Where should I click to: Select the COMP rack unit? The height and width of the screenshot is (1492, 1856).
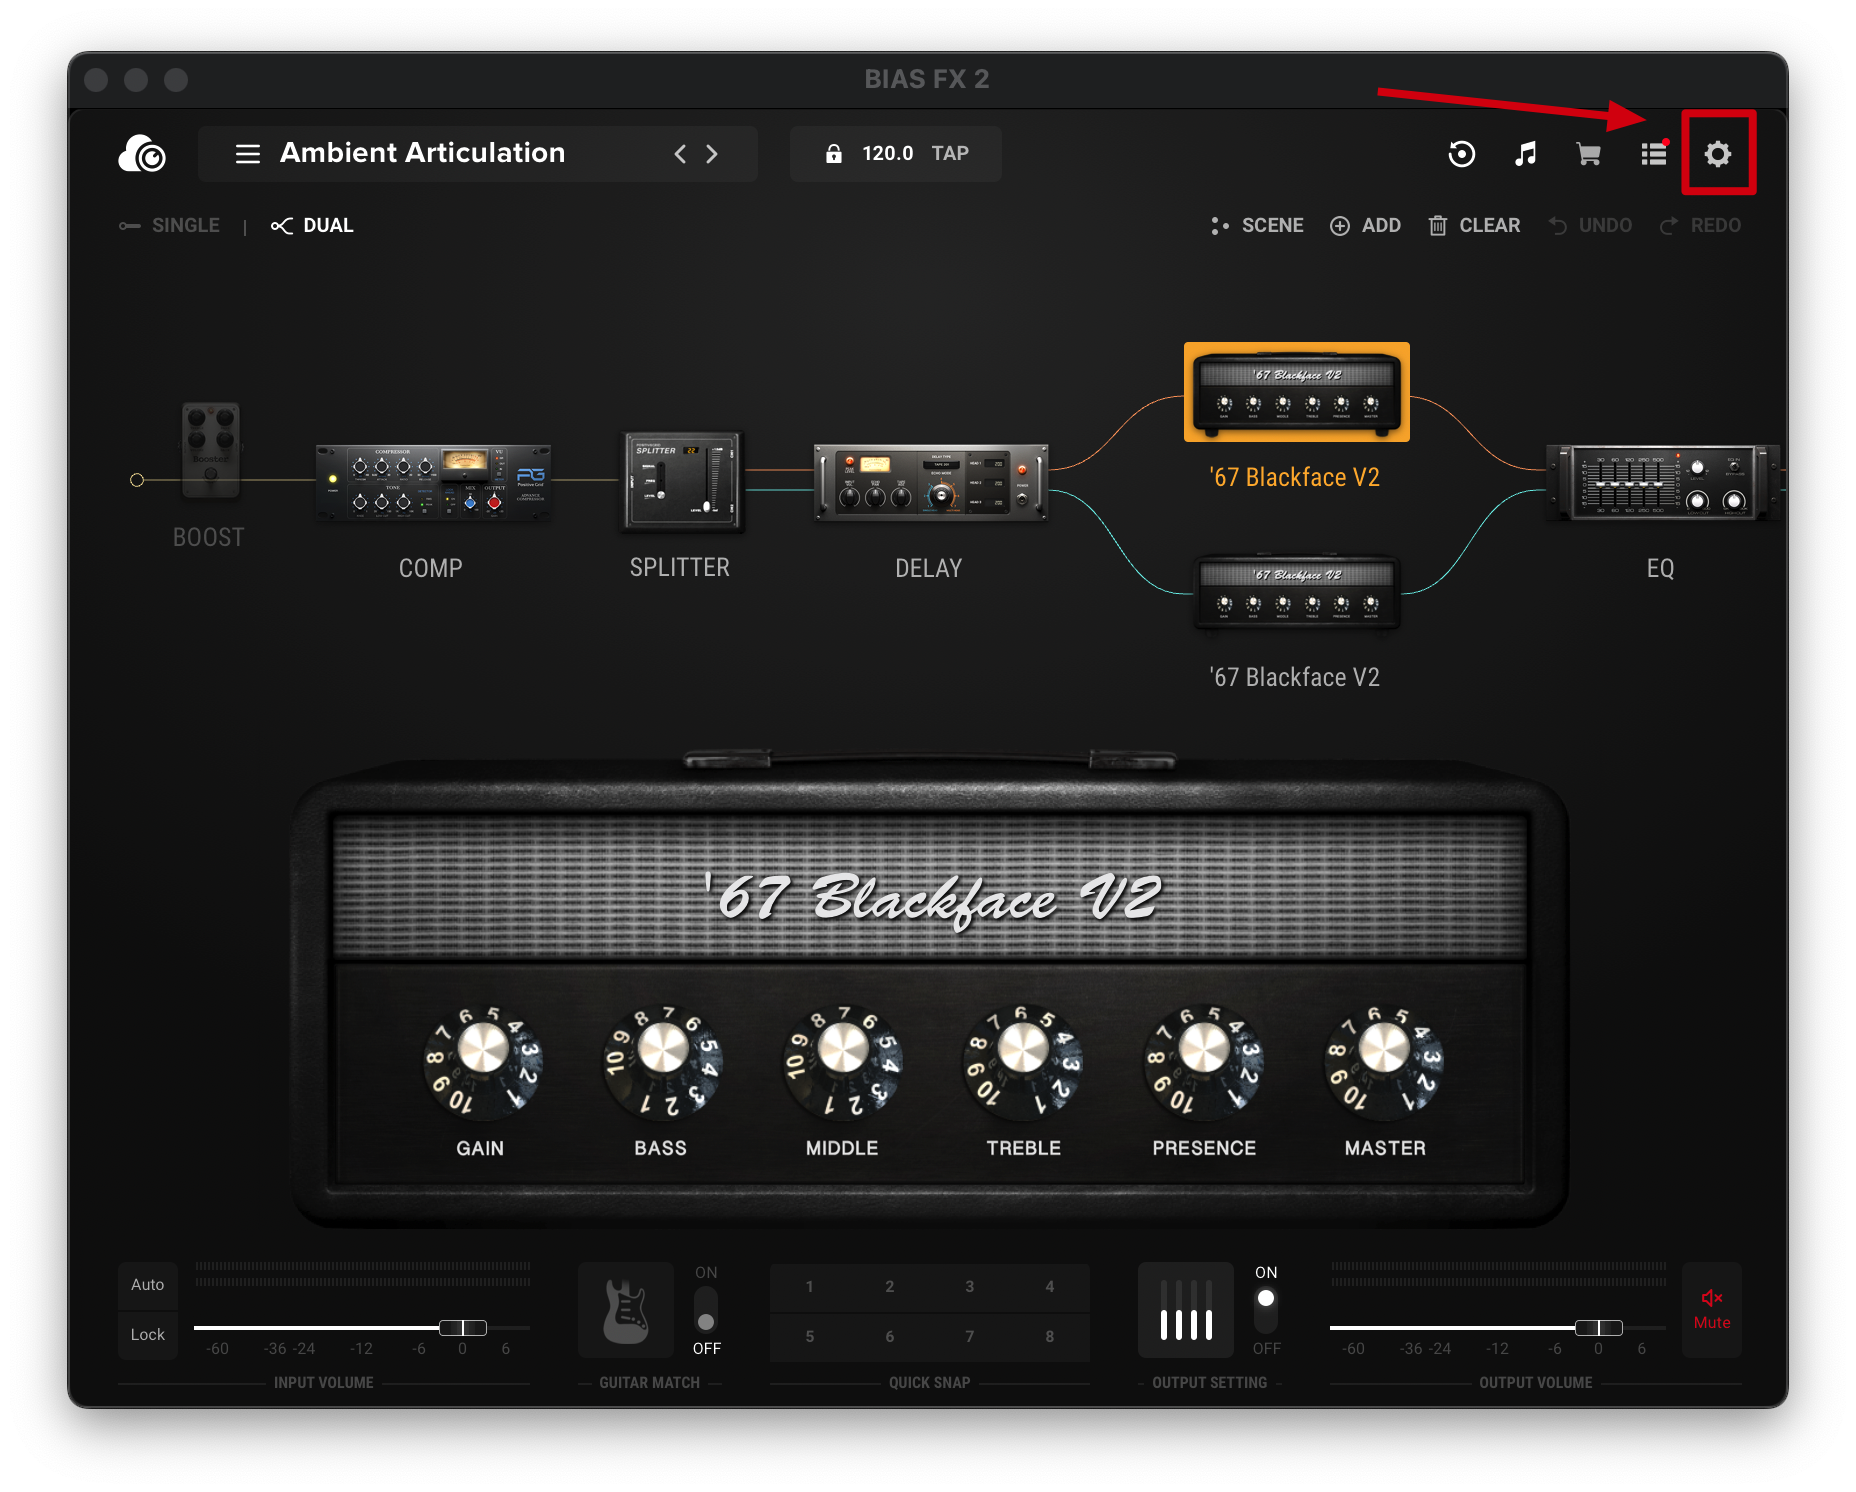pos(432,481)
